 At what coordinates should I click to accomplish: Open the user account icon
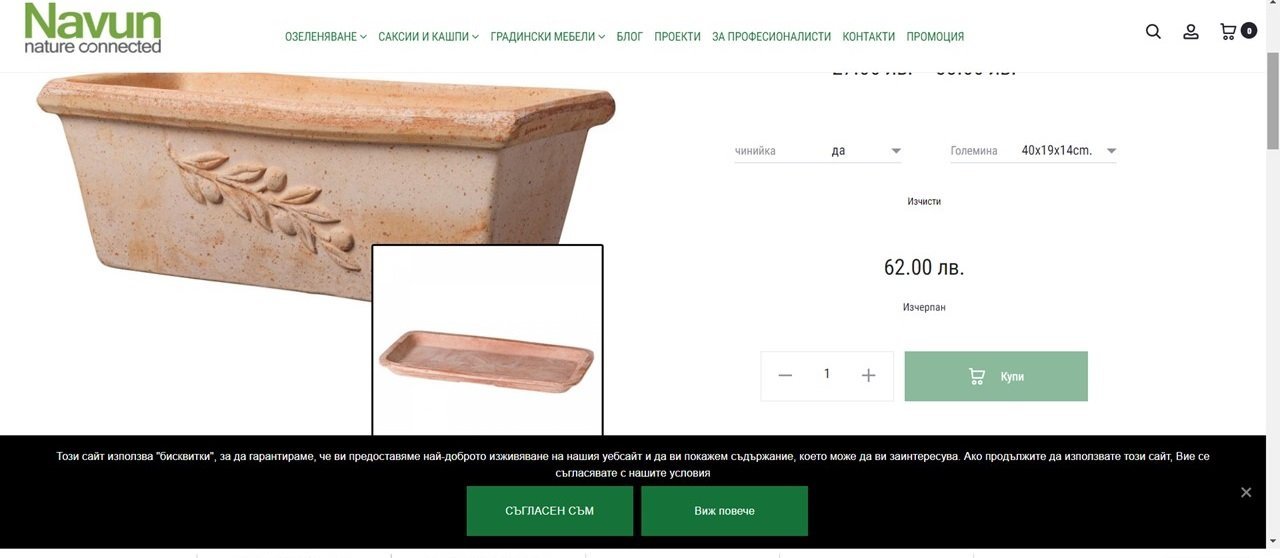tap(1191, 32)
